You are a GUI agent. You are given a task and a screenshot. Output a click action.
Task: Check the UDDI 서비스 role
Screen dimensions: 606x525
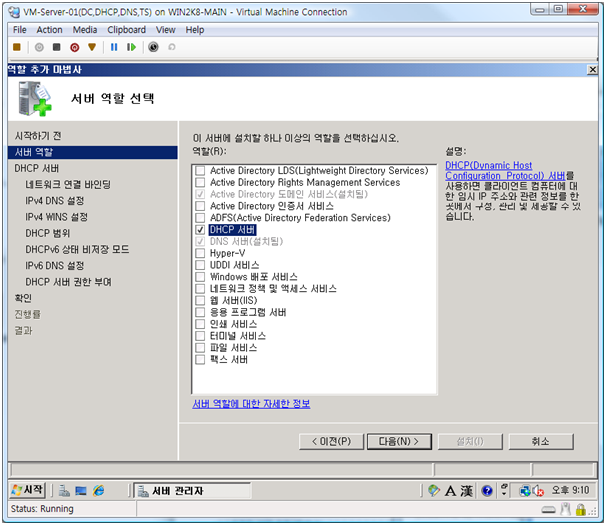pos(200,265)
